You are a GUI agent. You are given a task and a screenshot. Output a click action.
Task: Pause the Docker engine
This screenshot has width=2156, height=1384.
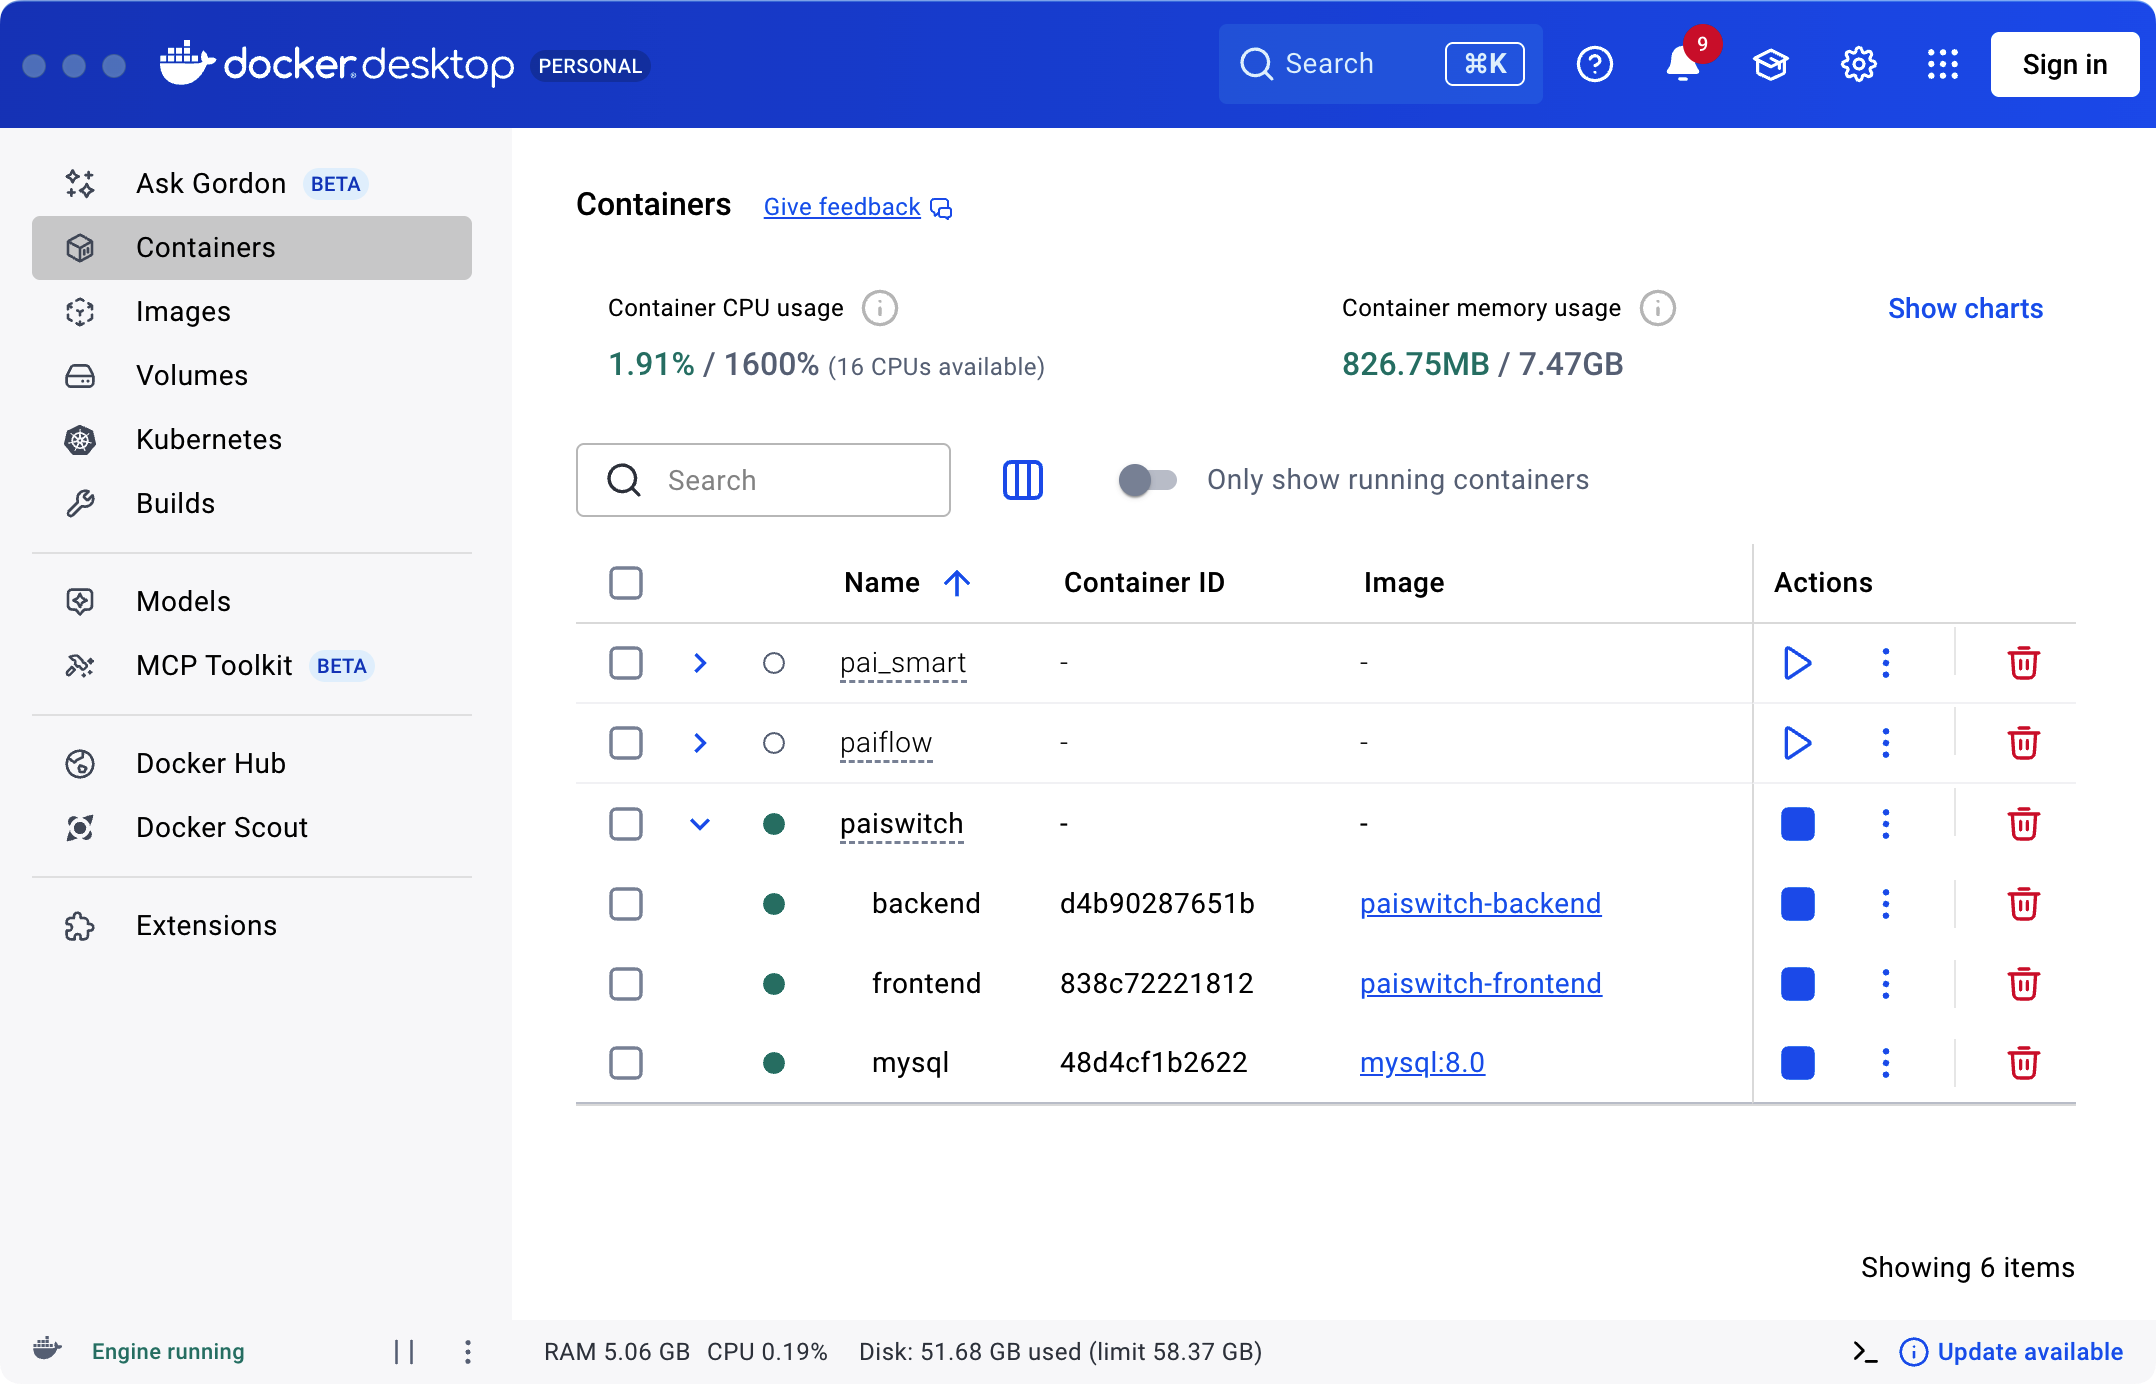tap(404, 1352)
